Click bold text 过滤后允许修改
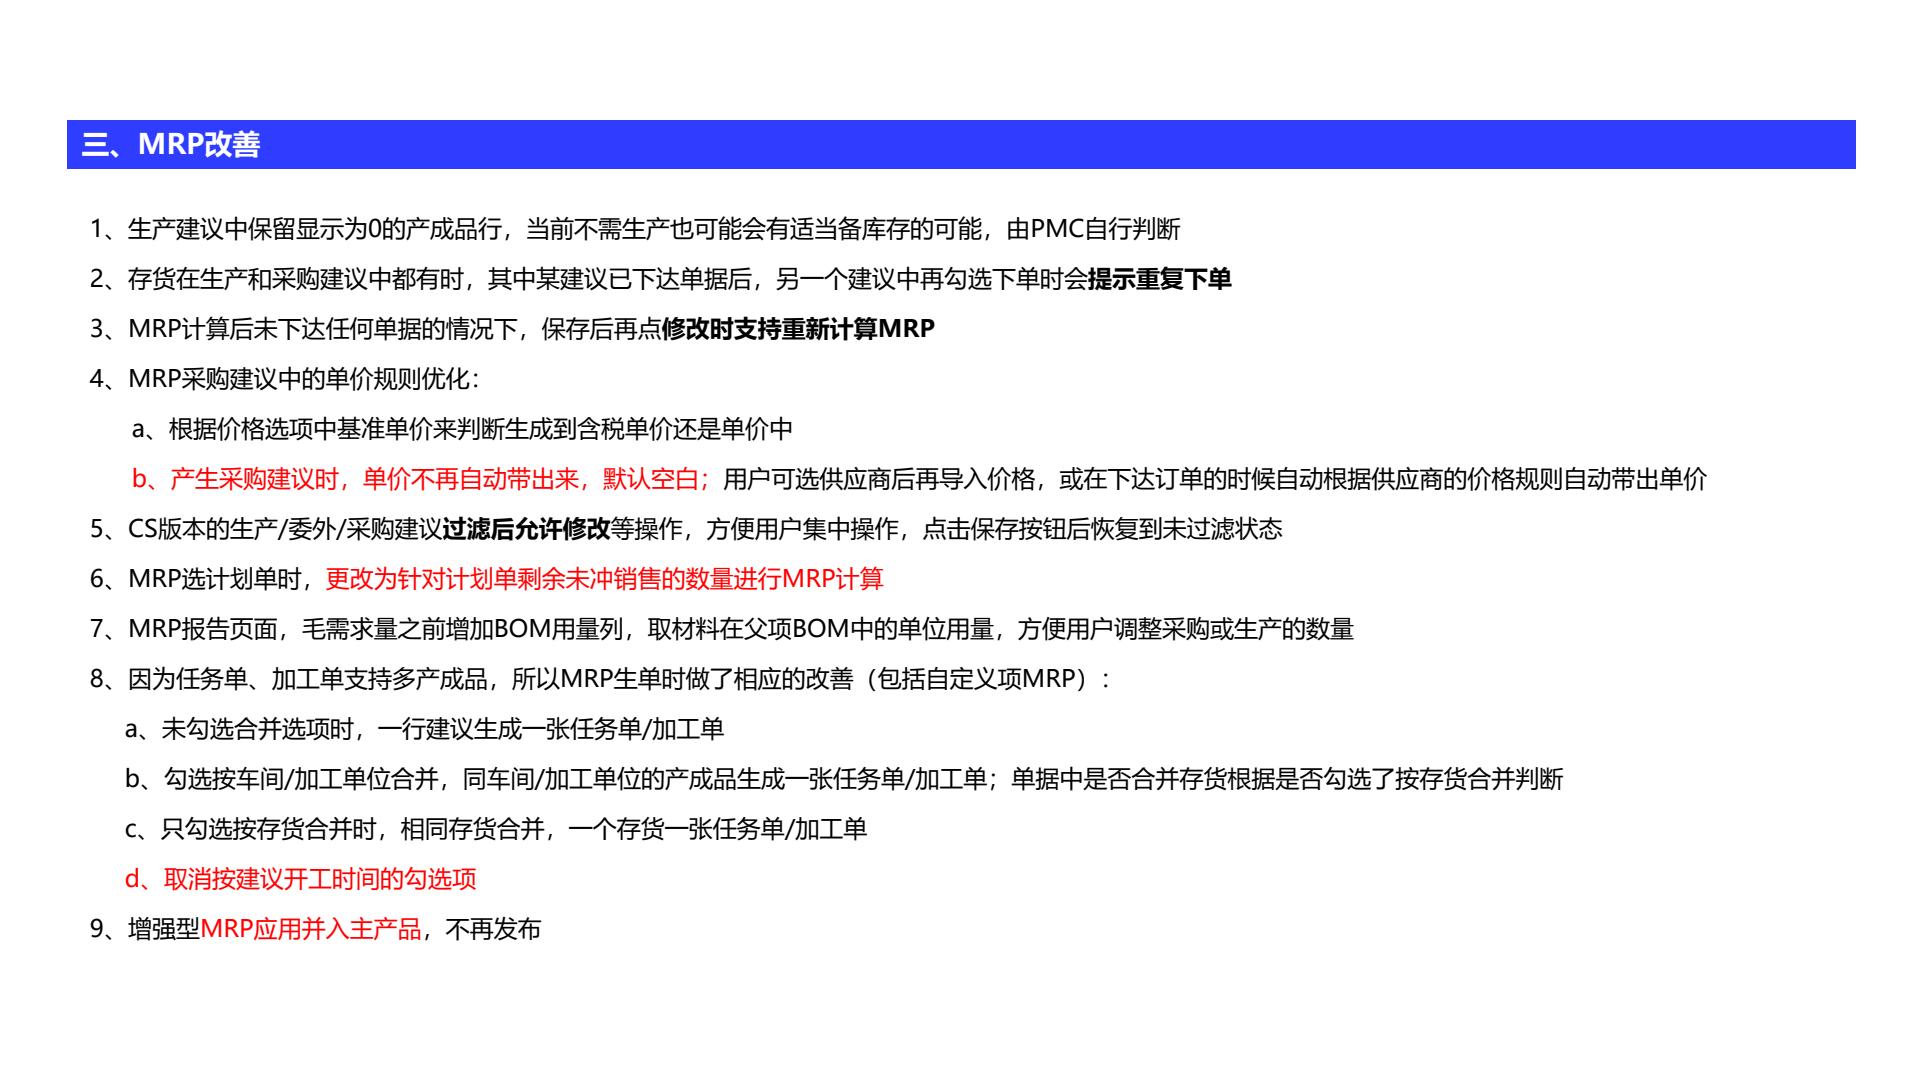 tap(526, 529)
